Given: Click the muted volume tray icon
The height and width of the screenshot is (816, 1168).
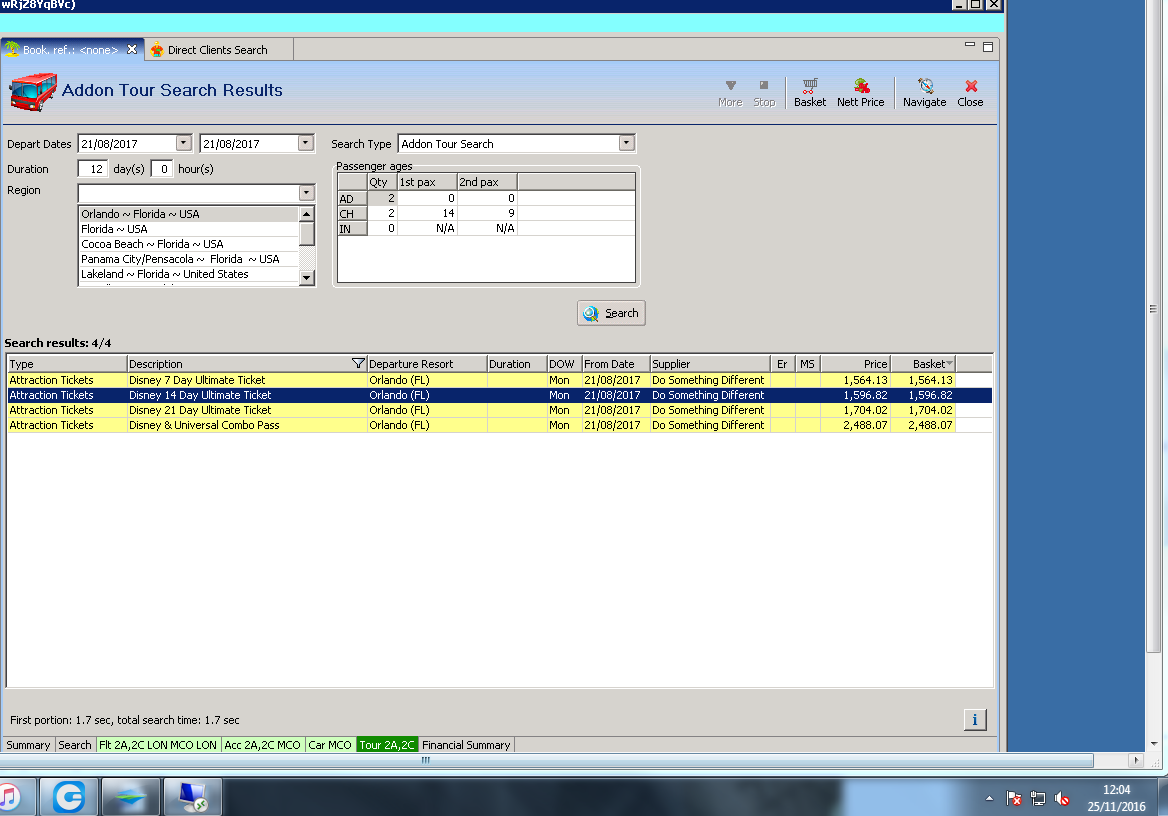Looking at the screenshot, I should coord(1061,799).
